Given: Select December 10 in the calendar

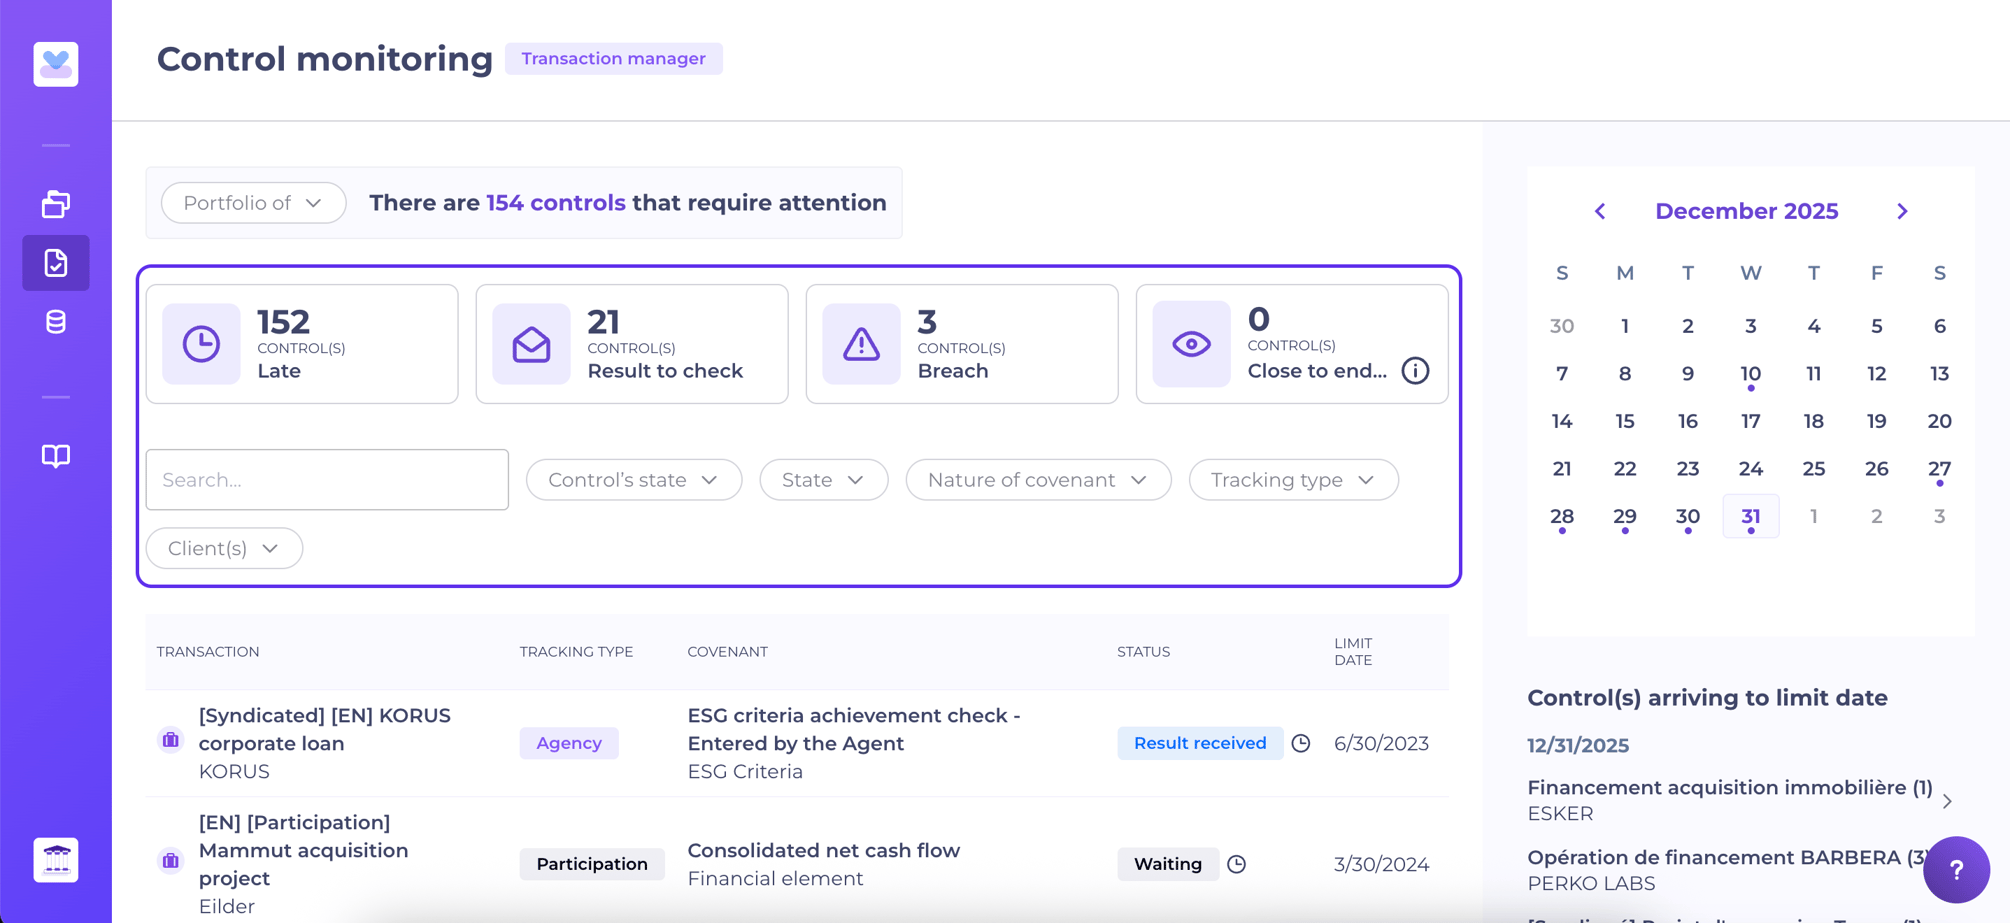Looking at the screenshot, I should [1750, 374].
